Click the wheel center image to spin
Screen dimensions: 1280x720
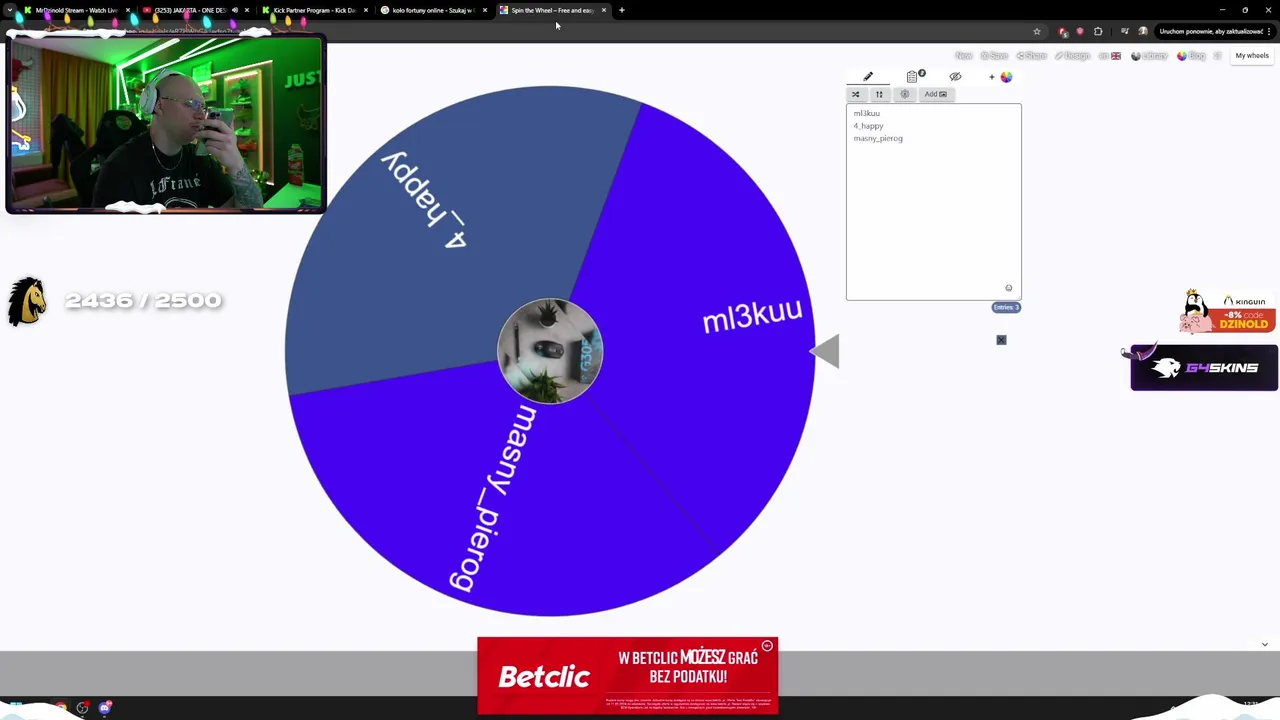pos(550,351)
